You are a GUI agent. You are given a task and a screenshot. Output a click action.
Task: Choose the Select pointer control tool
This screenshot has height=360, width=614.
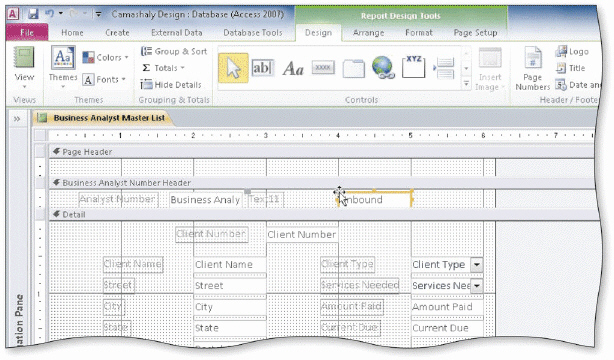pos(233,68)
